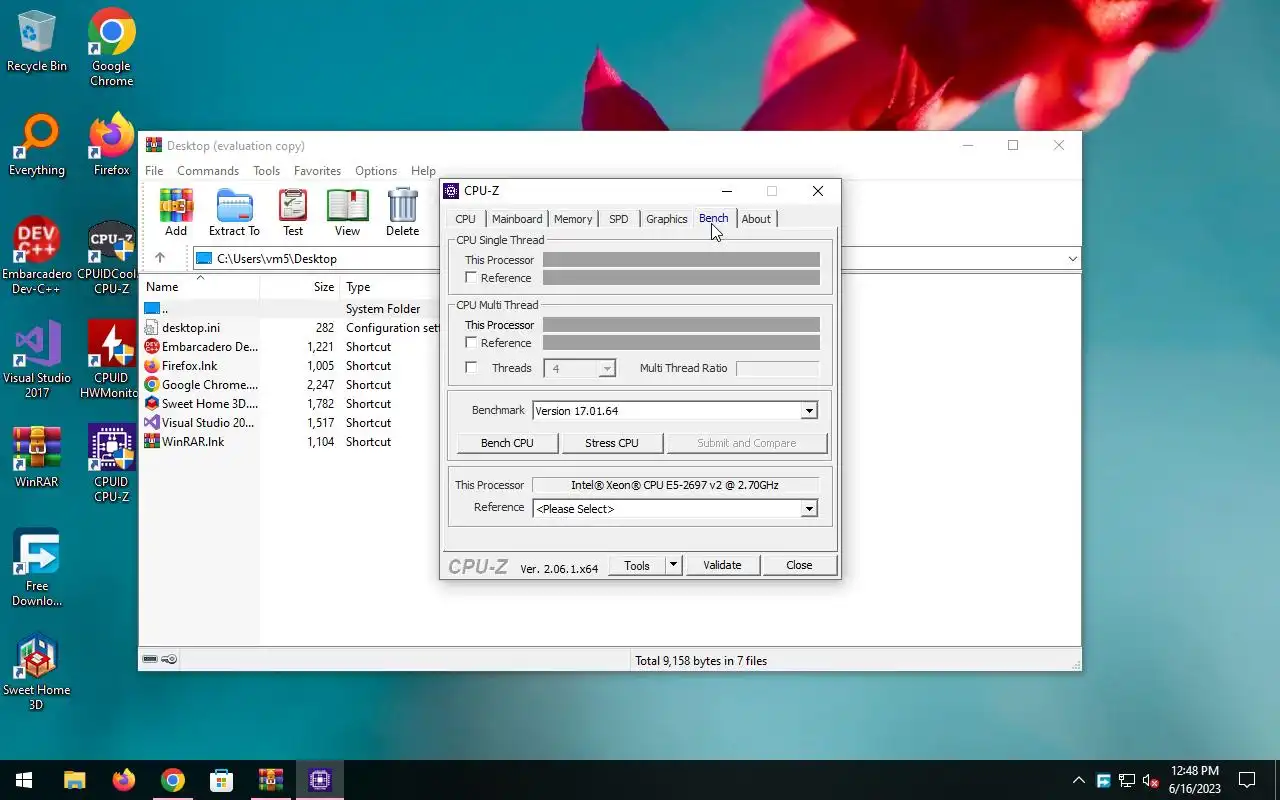Switch to the Memory tab
Image resolution: width=1280 pixels, height=800 pixels.
pos(573,219)
